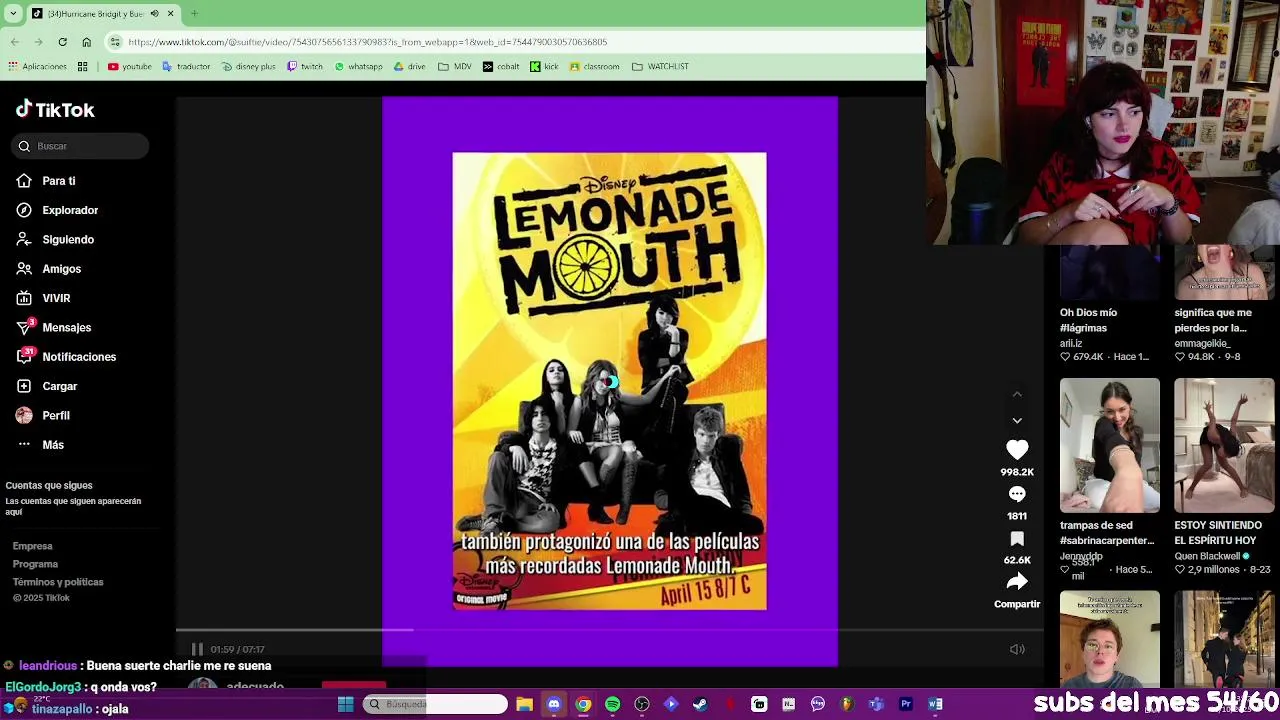Open the Programa footer link
Viewport: 1280px width, 720px height.
[36, 564]
